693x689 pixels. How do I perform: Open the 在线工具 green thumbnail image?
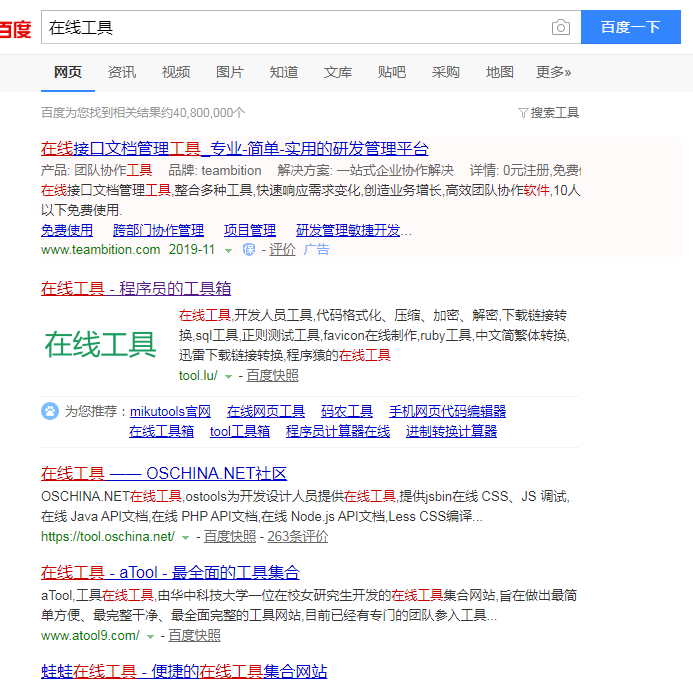(x=100, y=344)
